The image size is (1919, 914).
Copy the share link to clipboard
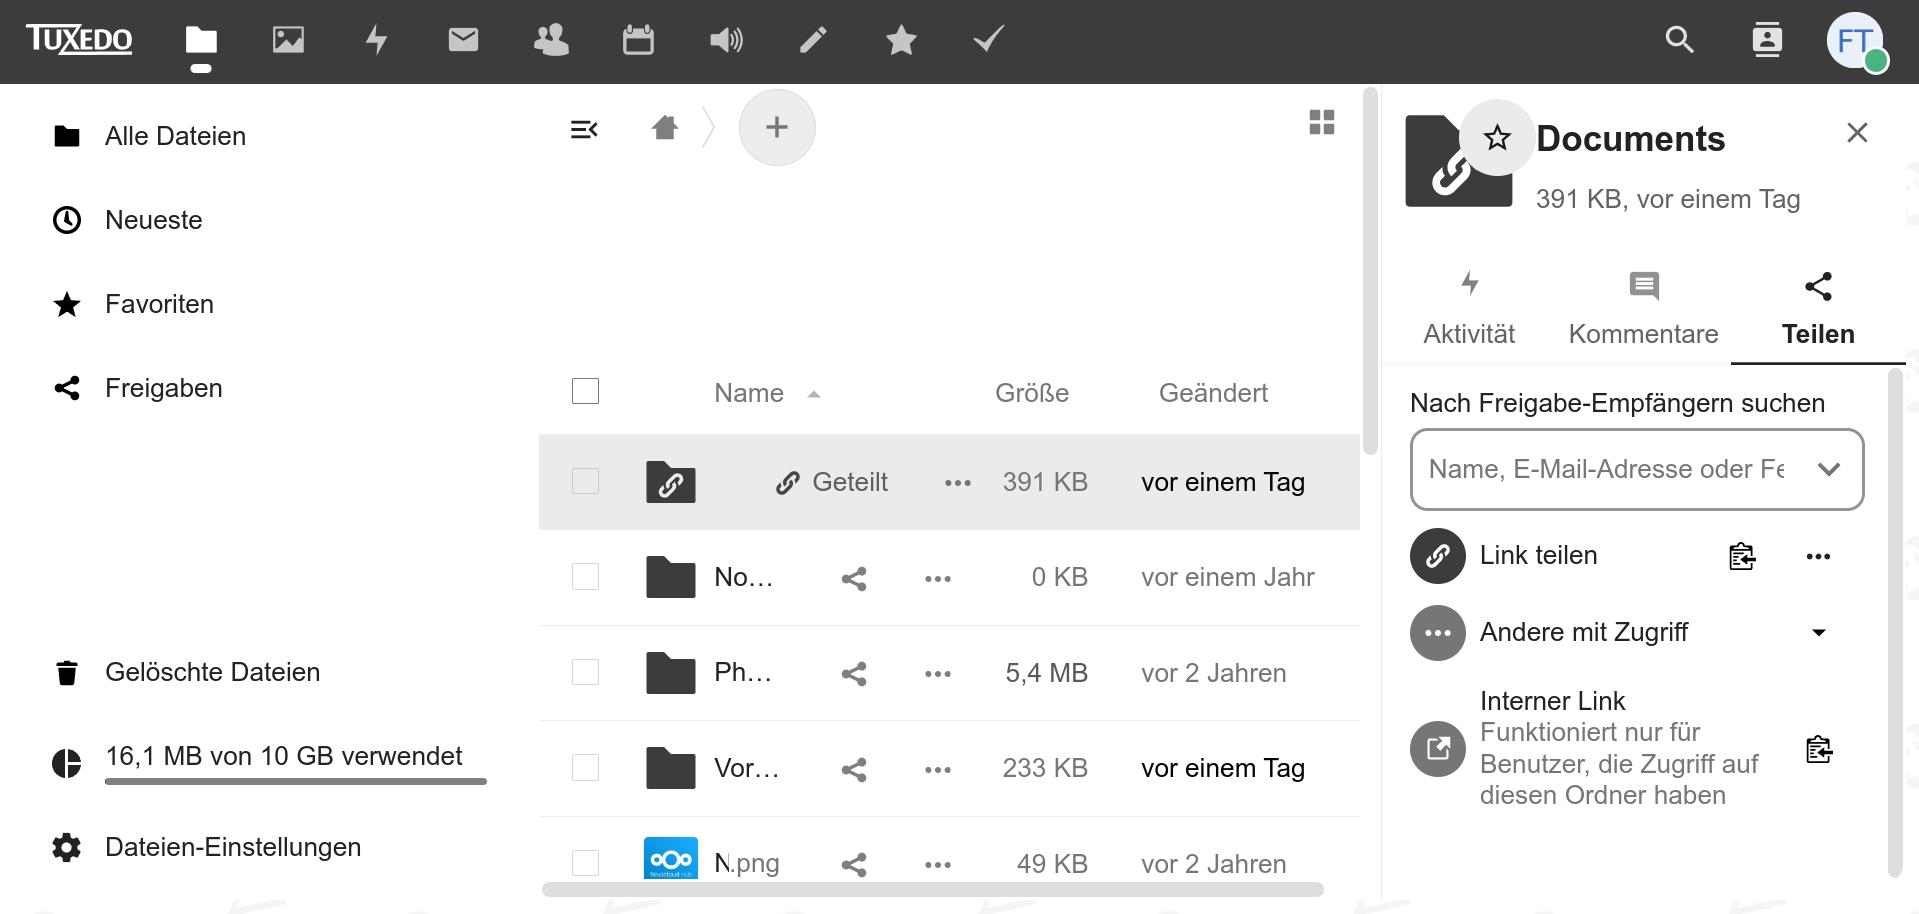pos(1742,556)
